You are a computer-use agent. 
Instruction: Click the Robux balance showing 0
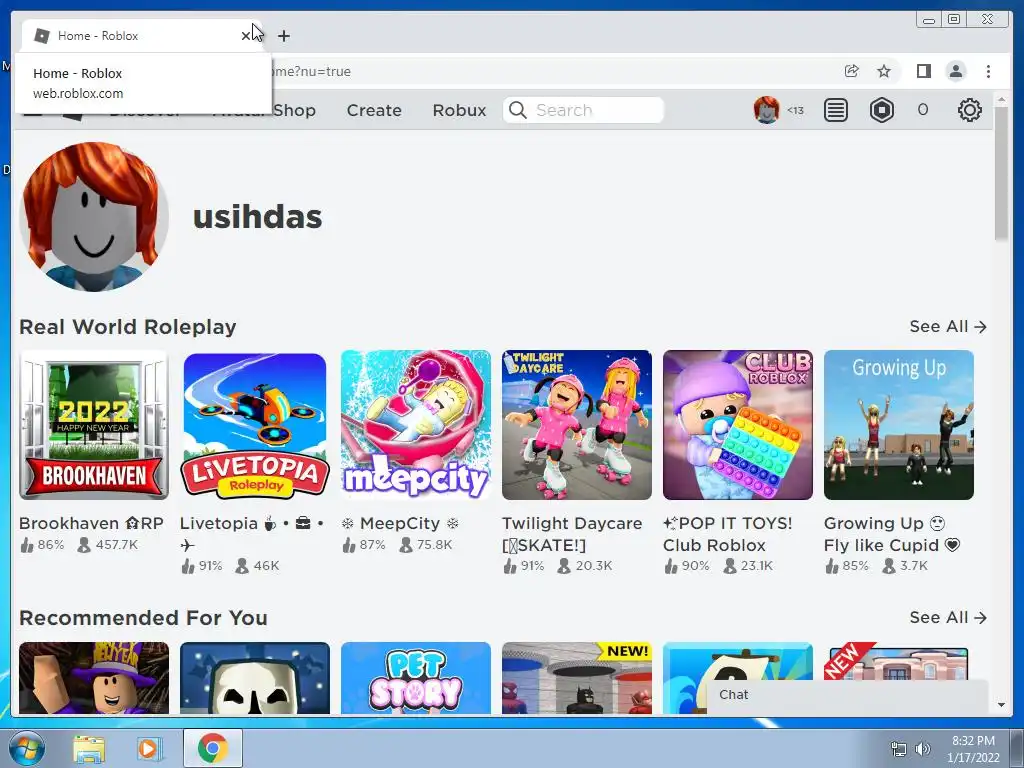tap(923, 110)
